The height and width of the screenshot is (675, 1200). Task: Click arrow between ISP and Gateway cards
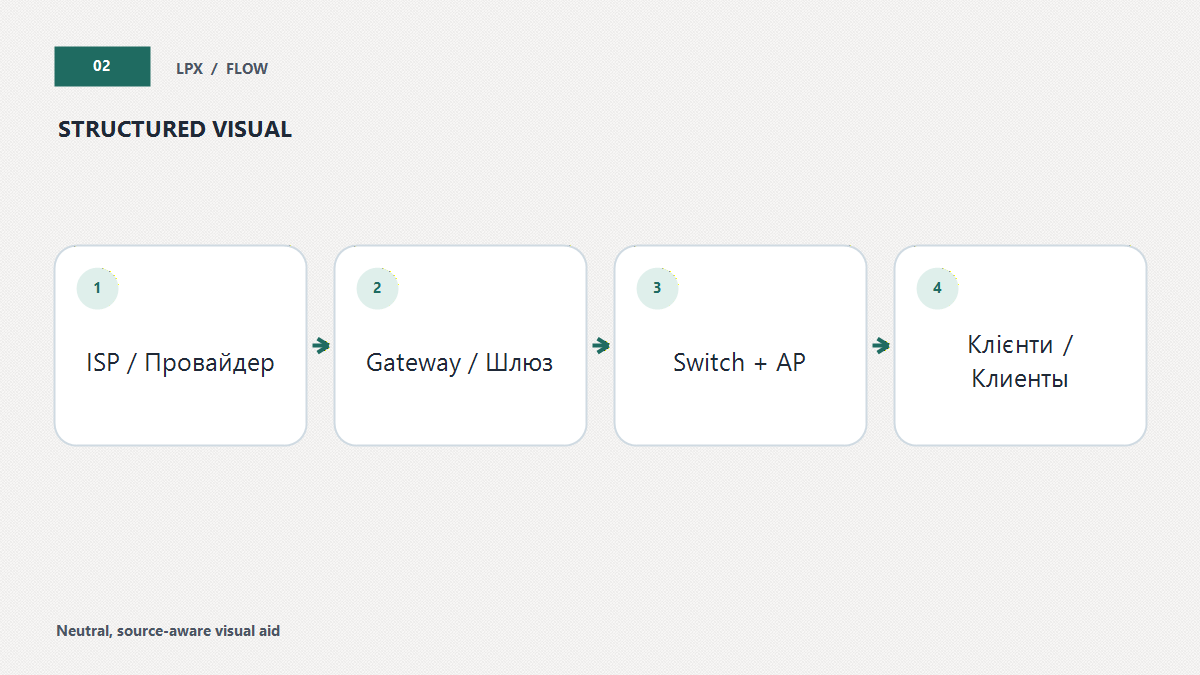tap(321, 346)
